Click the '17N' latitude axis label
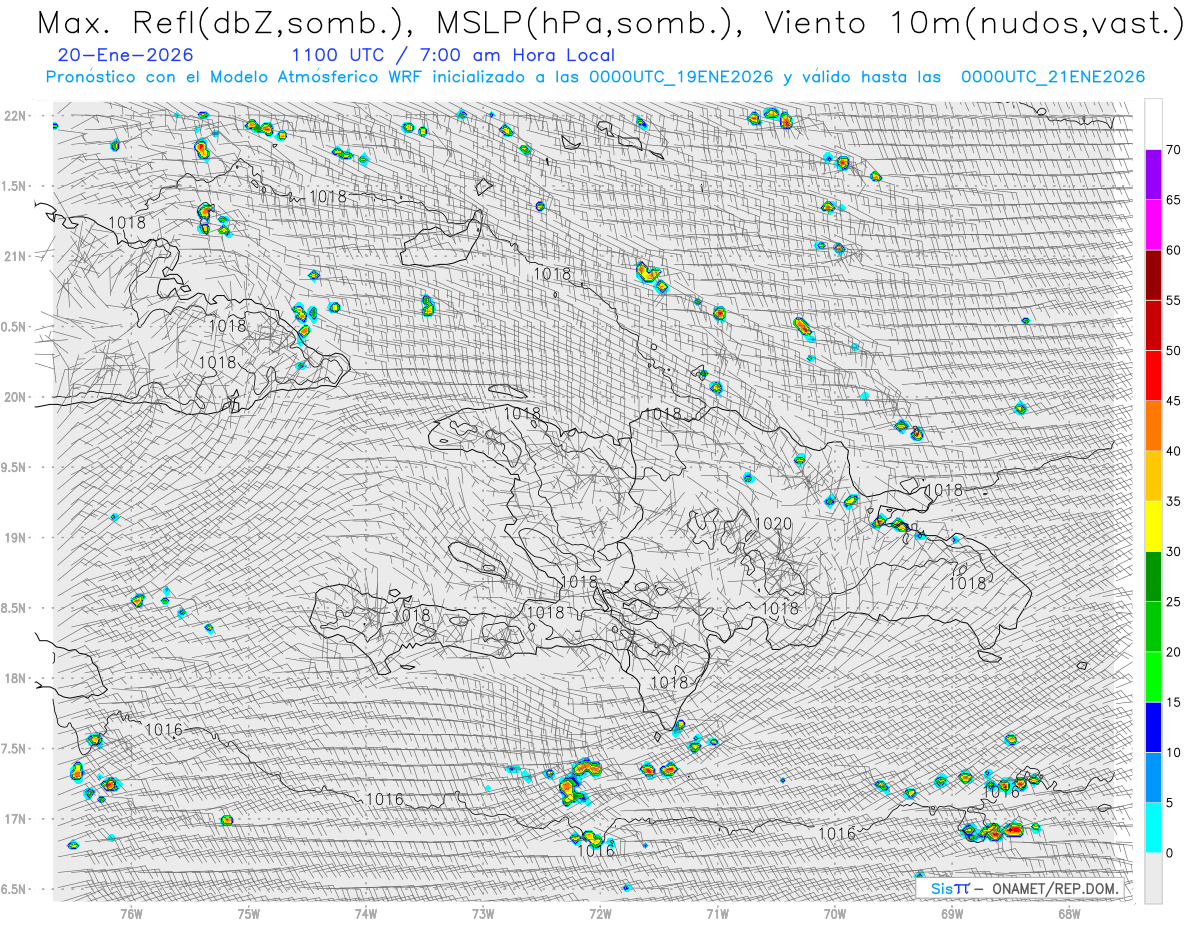This screenshot has height=927, width=1200. 16,819
